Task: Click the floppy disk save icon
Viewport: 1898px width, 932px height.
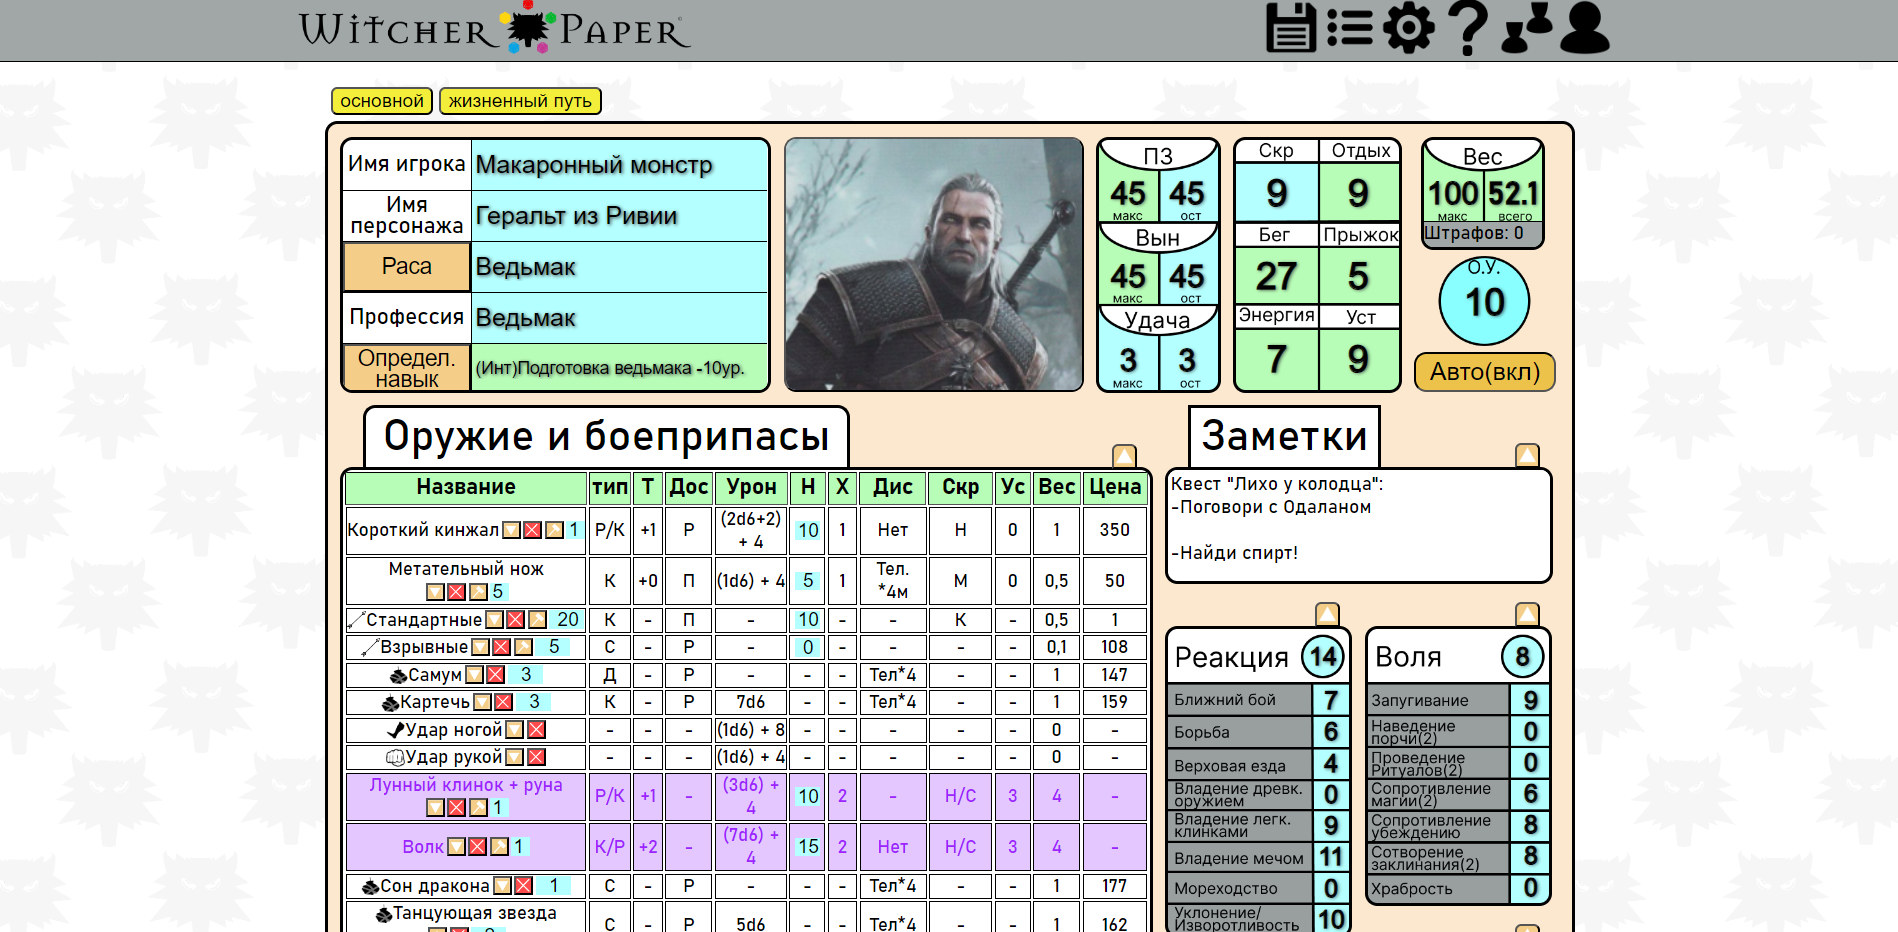Action: (x=1291, y=27)
